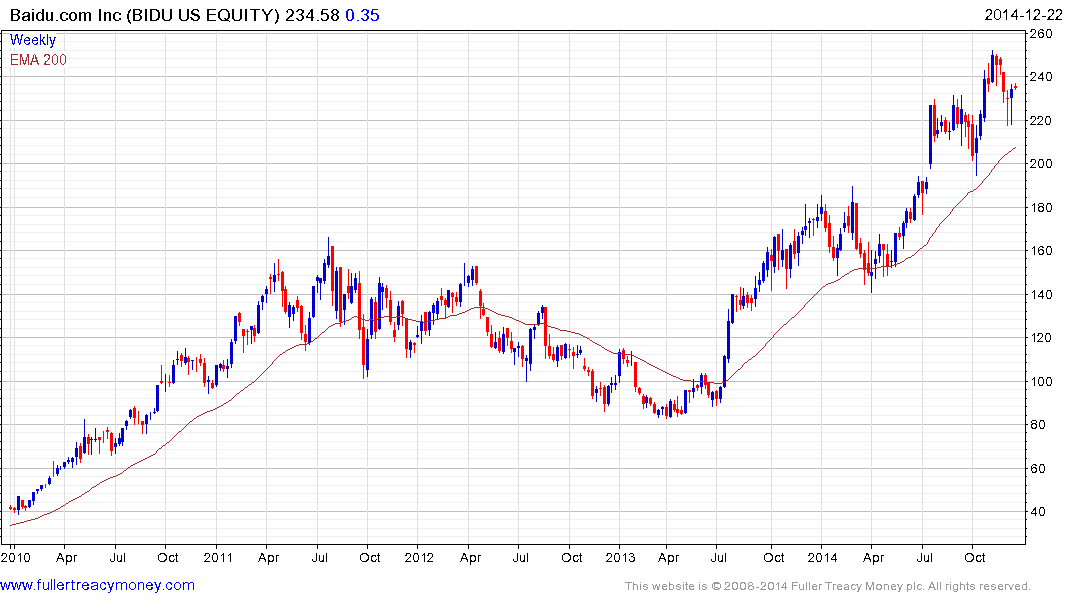
Task: Click the 180 price axis label
Action: point(1041,208)
